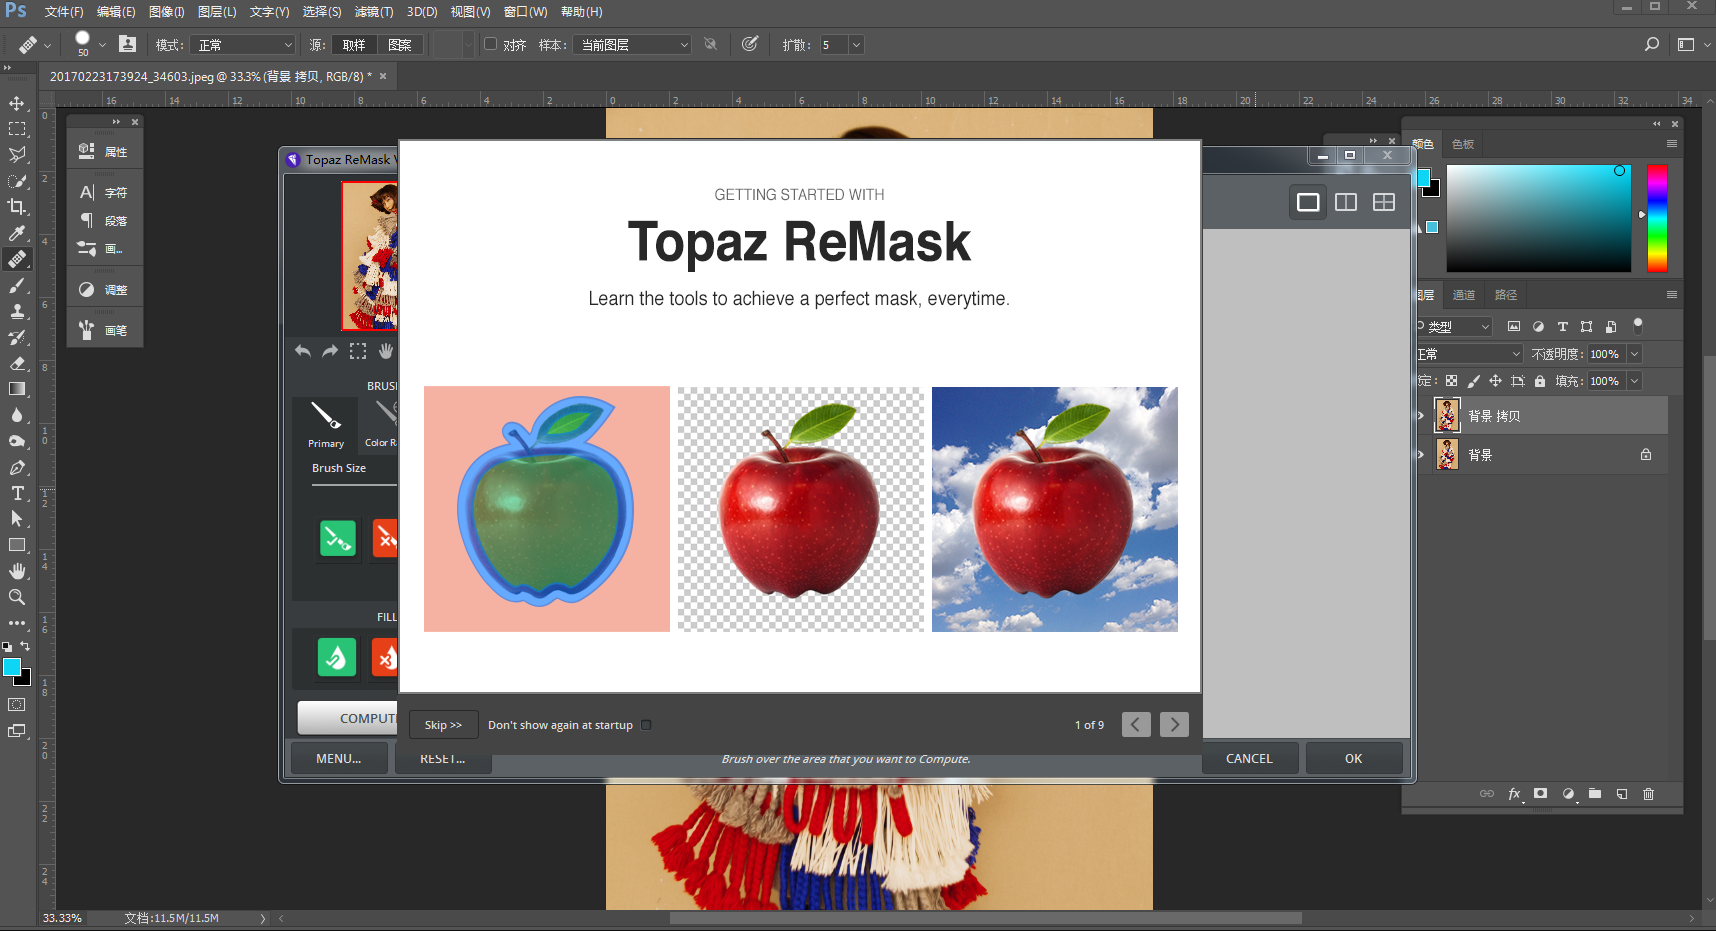Toggle lock position in Layers panel
The width and height of the screenshot is (1716, 931).
tap(1496, 381)
